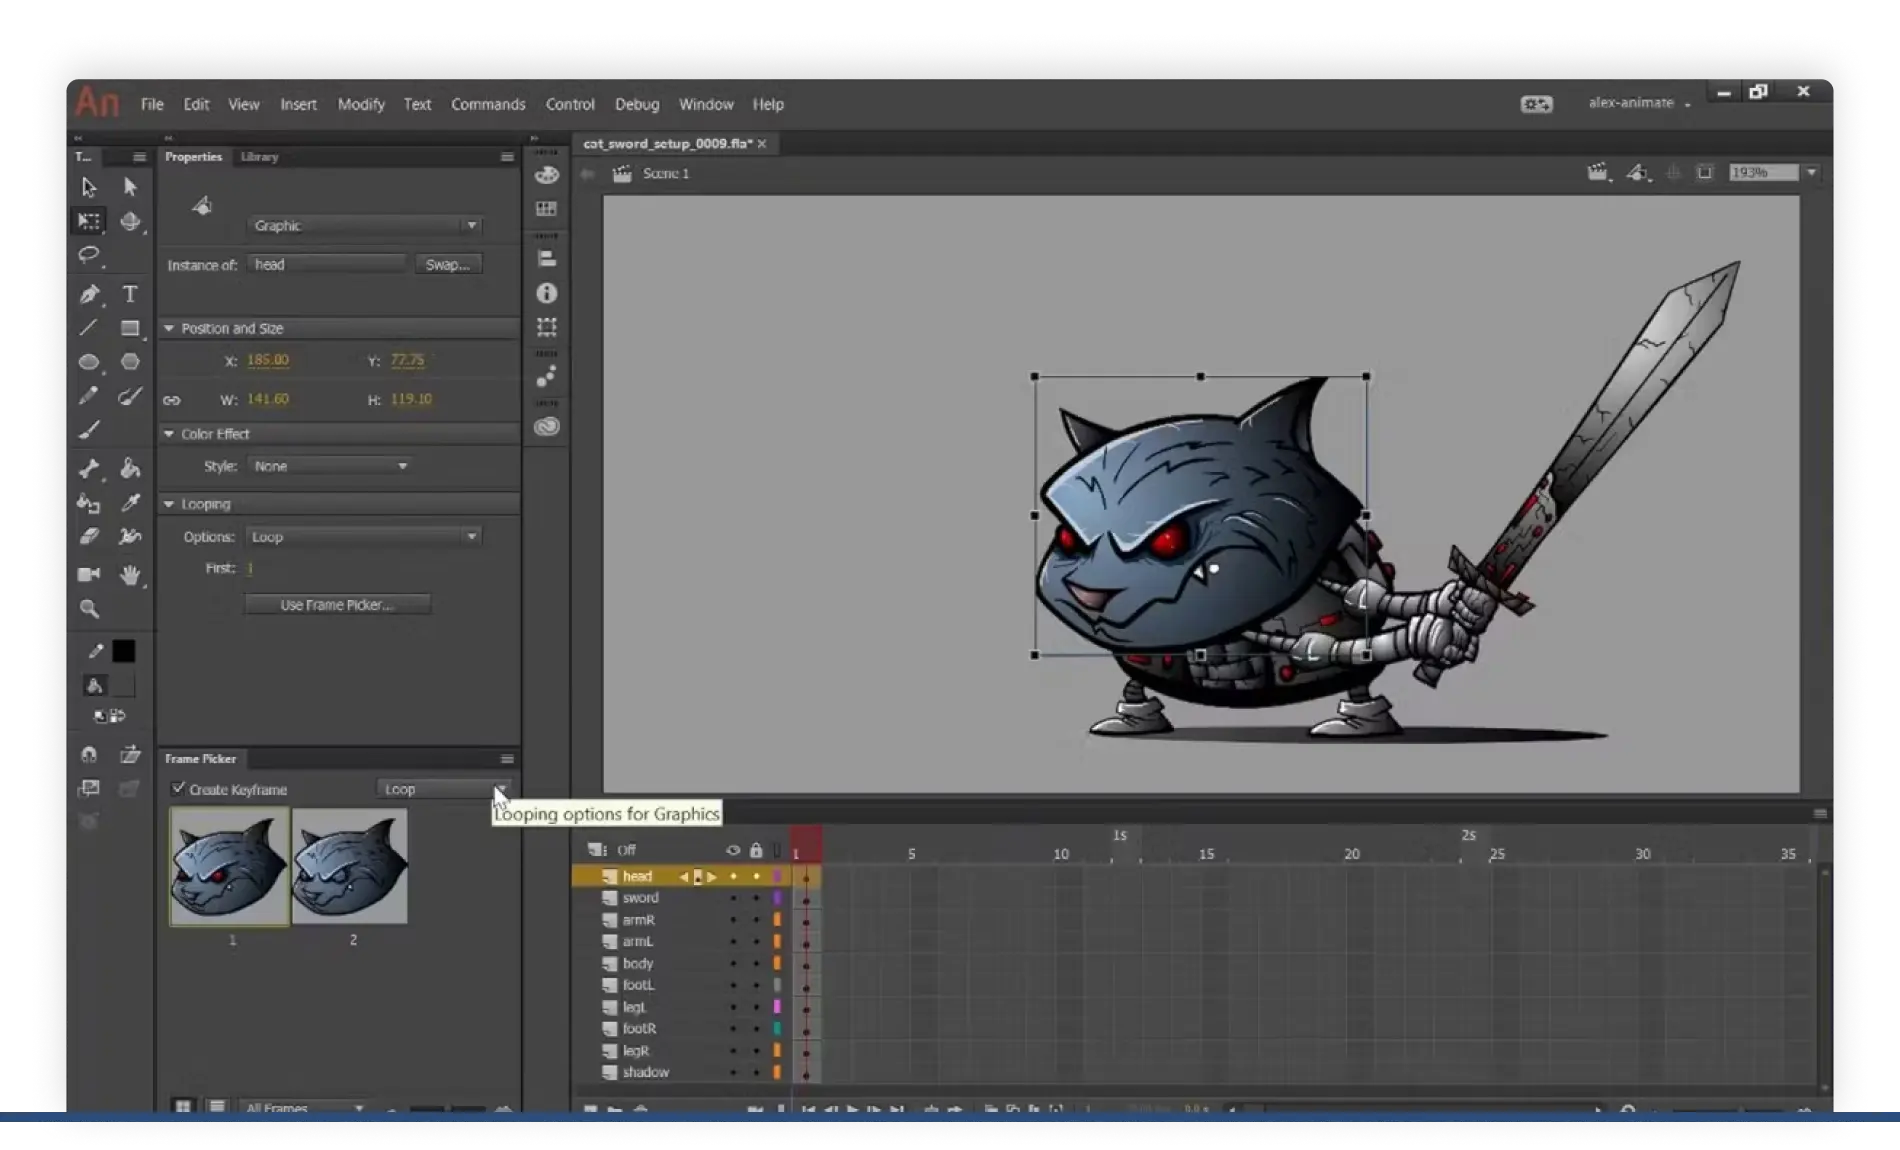Screen dimensions: 1900x1150
Task: Click the Edit Symbols icon
Action: coord(1638,173)
